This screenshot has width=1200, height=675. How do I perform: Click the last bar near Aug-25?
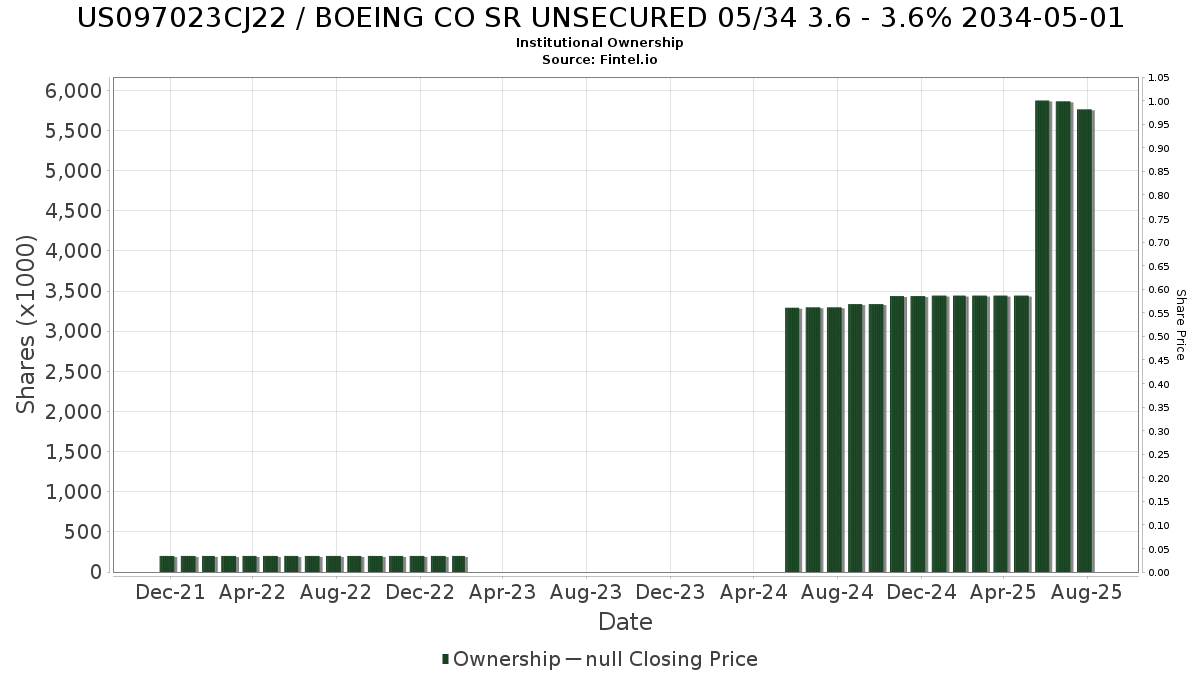coord(1084,341)
